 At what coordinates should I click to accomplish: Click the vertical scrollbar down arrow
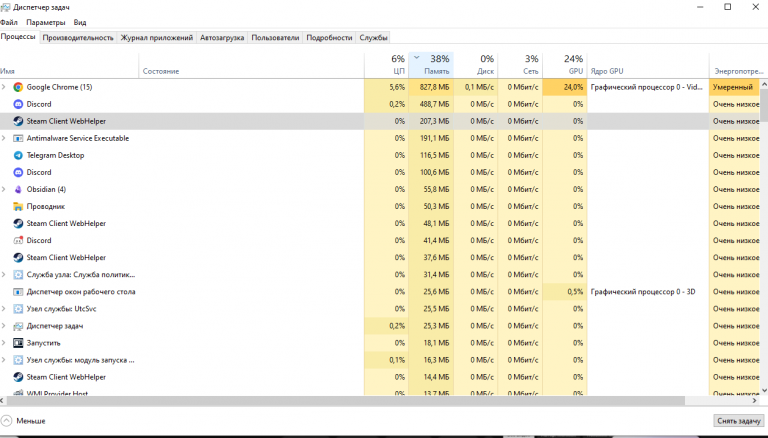click(x=764, y=390)
